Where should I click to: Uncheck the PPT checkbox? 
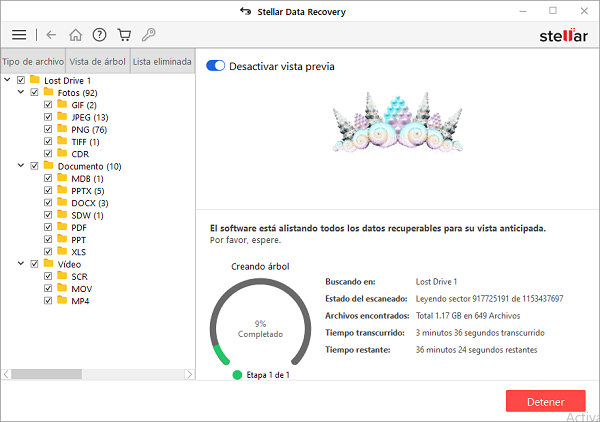(48, 239)
